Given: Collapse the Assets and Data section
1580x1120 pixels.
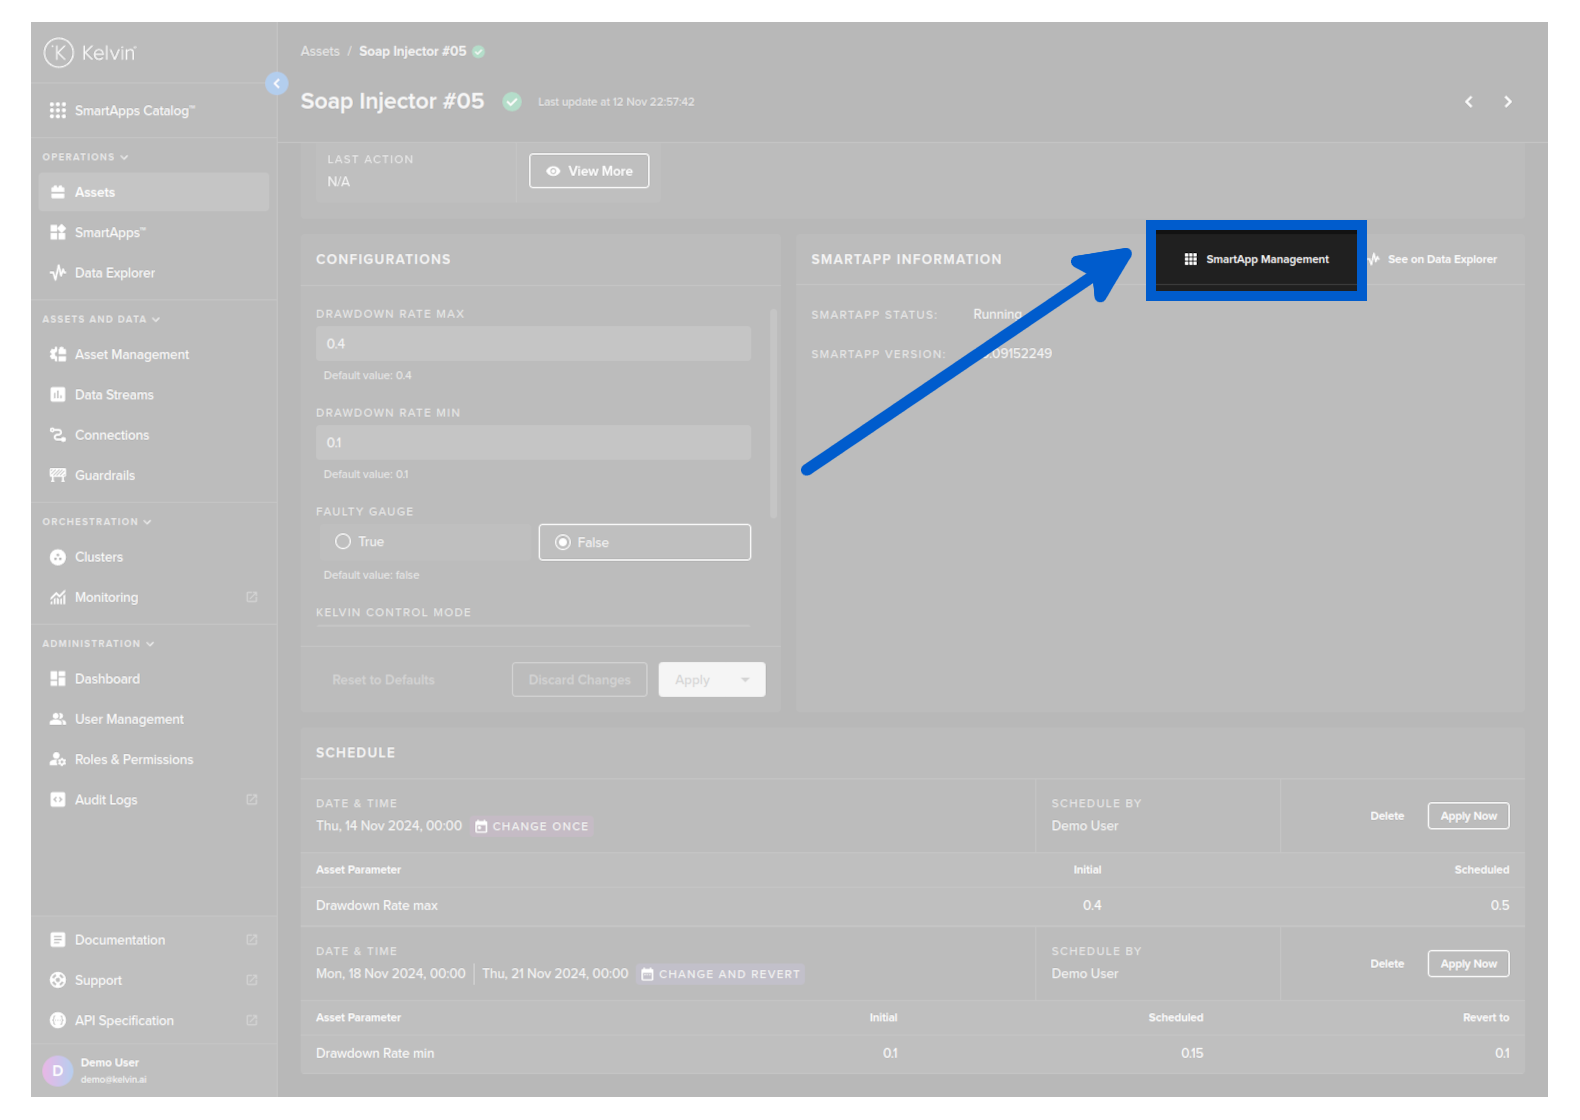Looking at the screenshot, I should pos(156,320).
